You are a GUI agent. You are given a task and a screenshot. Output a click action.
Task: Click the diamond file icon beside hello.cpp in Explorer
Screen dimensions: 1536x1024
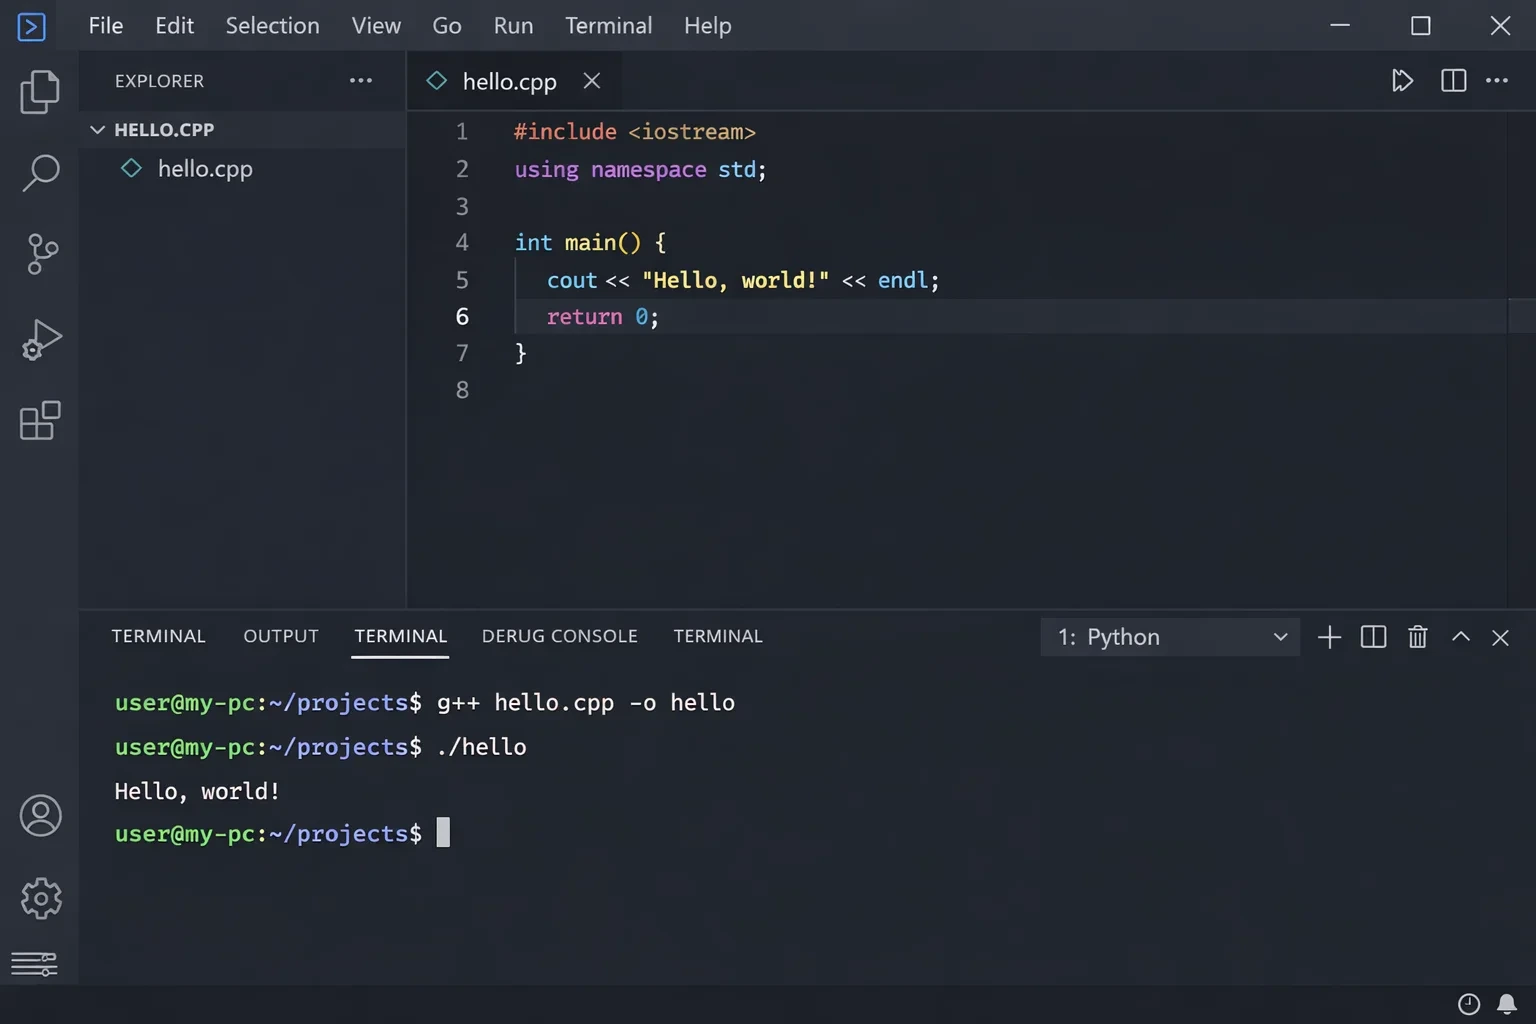pos(132,168)
